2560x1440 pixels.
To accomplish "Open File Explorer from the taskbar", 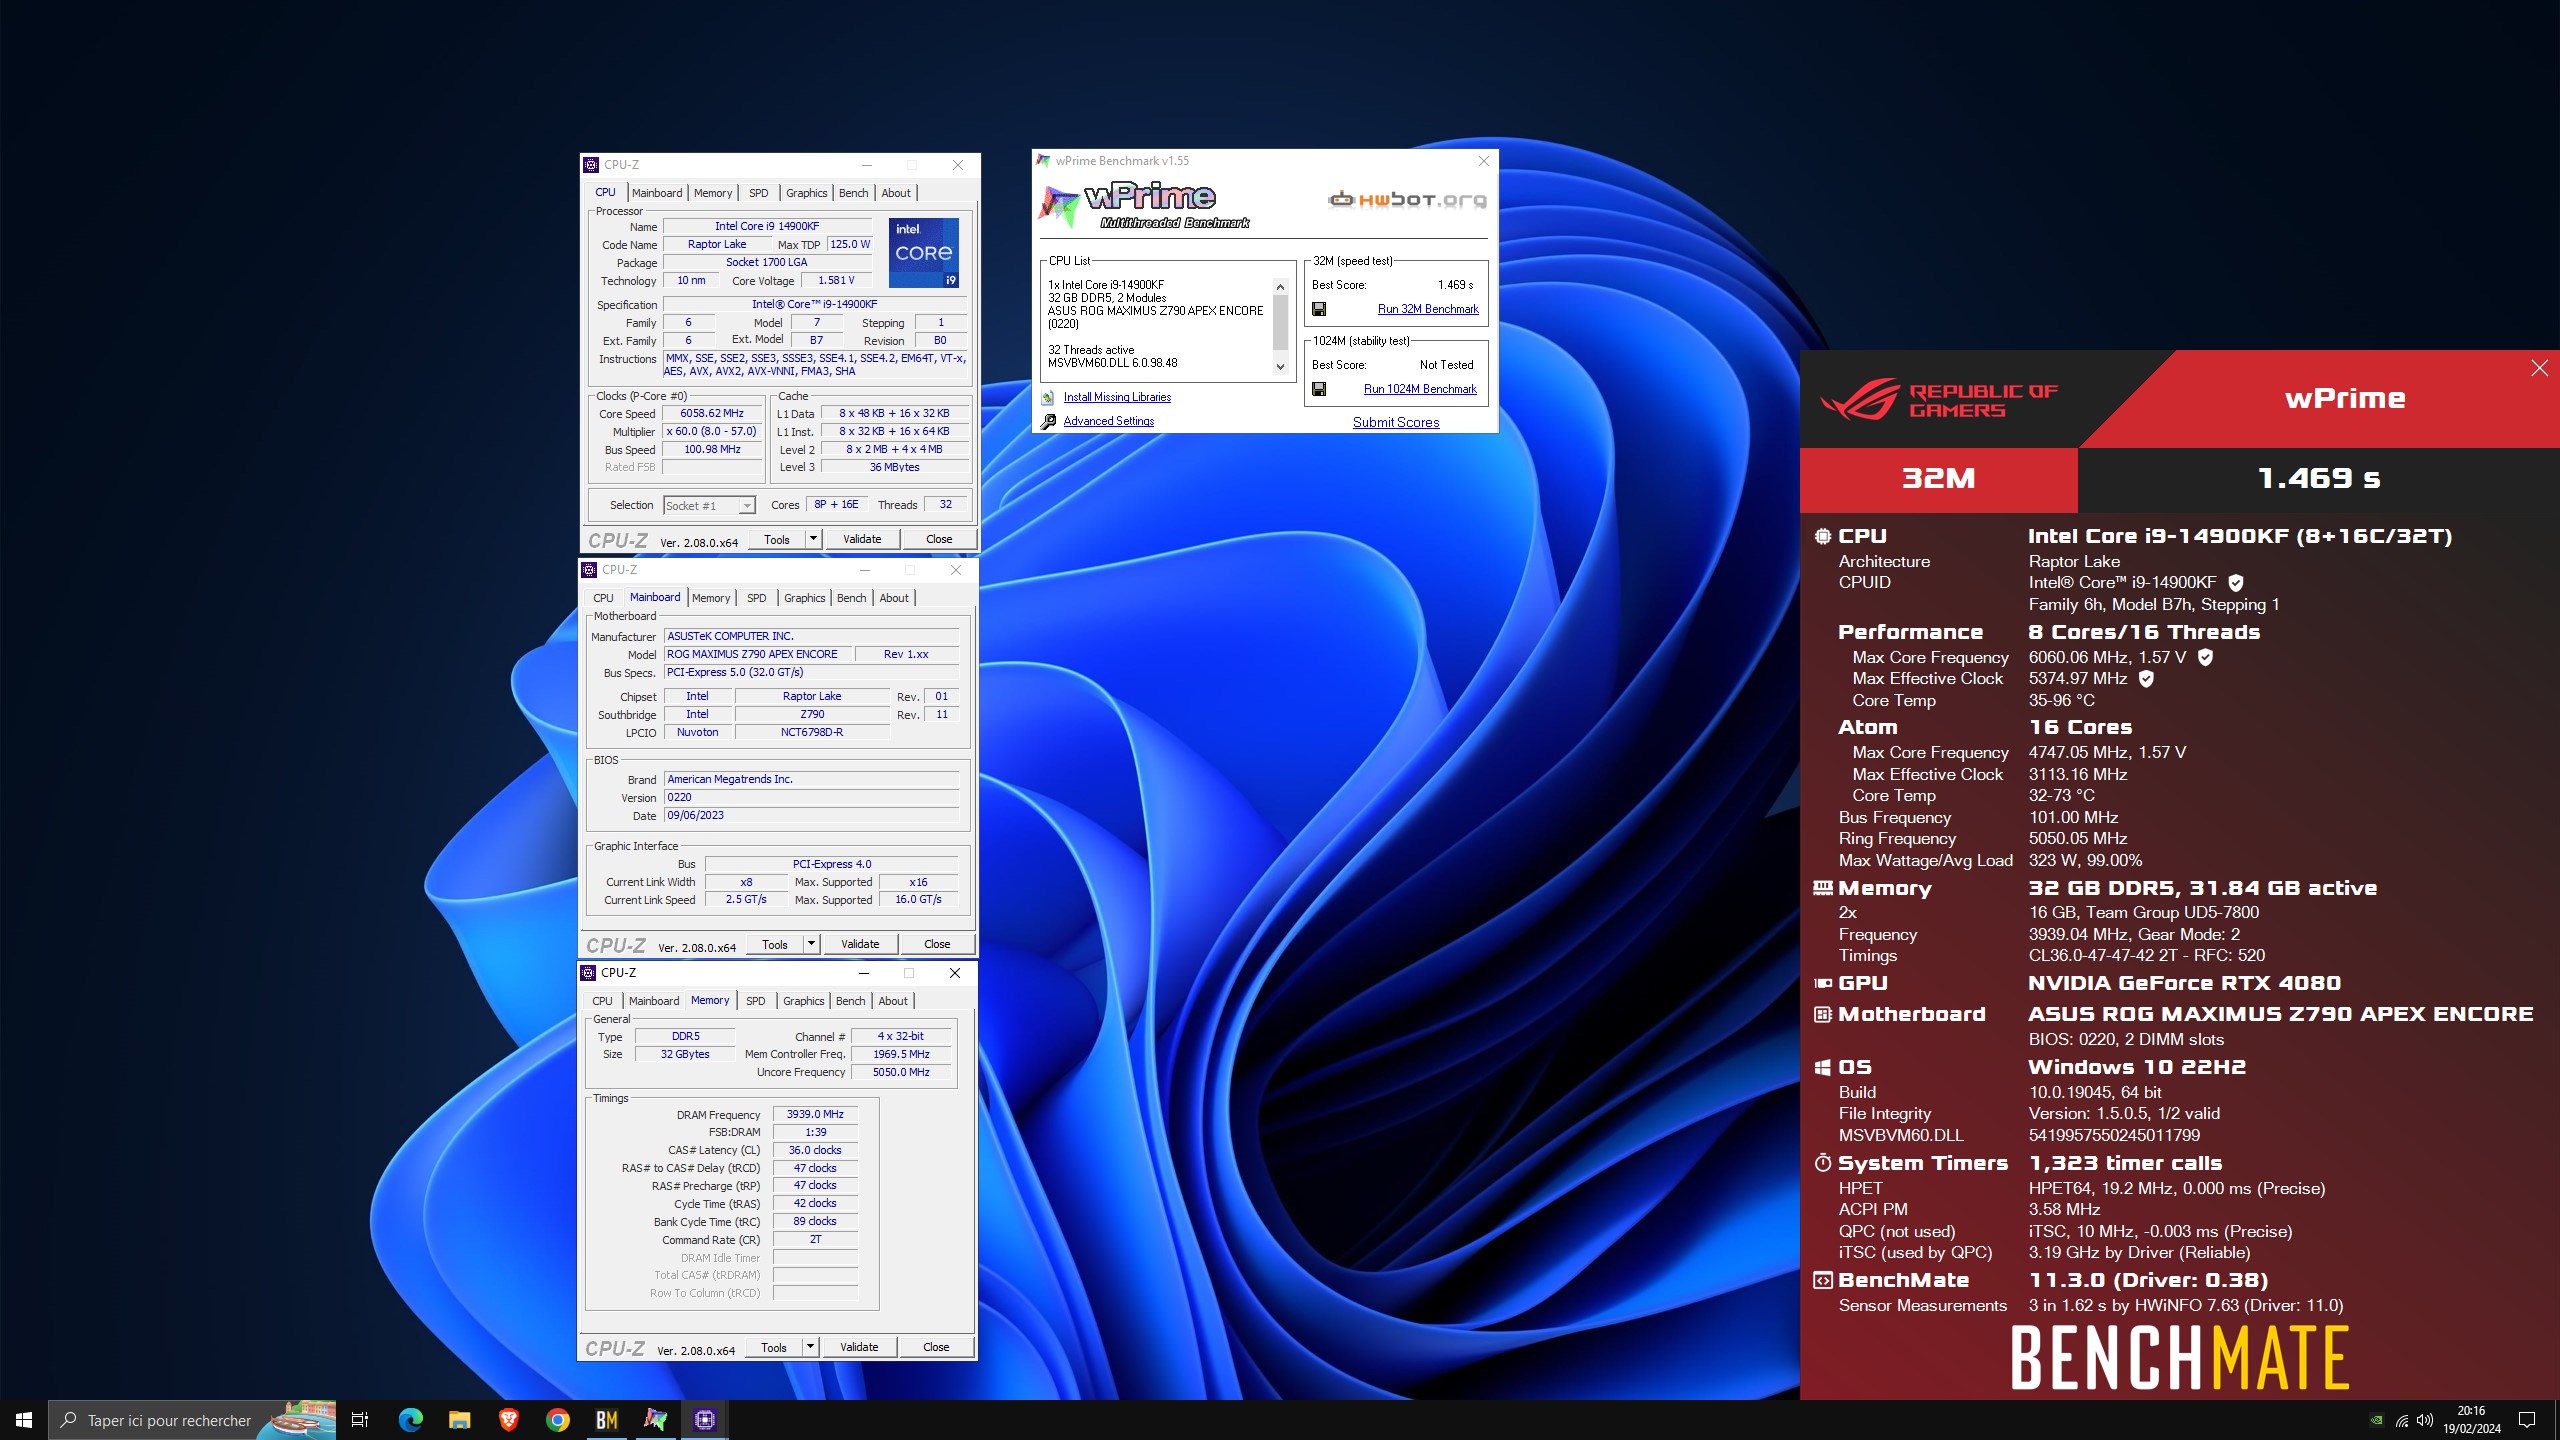I will pos(459,1420).
